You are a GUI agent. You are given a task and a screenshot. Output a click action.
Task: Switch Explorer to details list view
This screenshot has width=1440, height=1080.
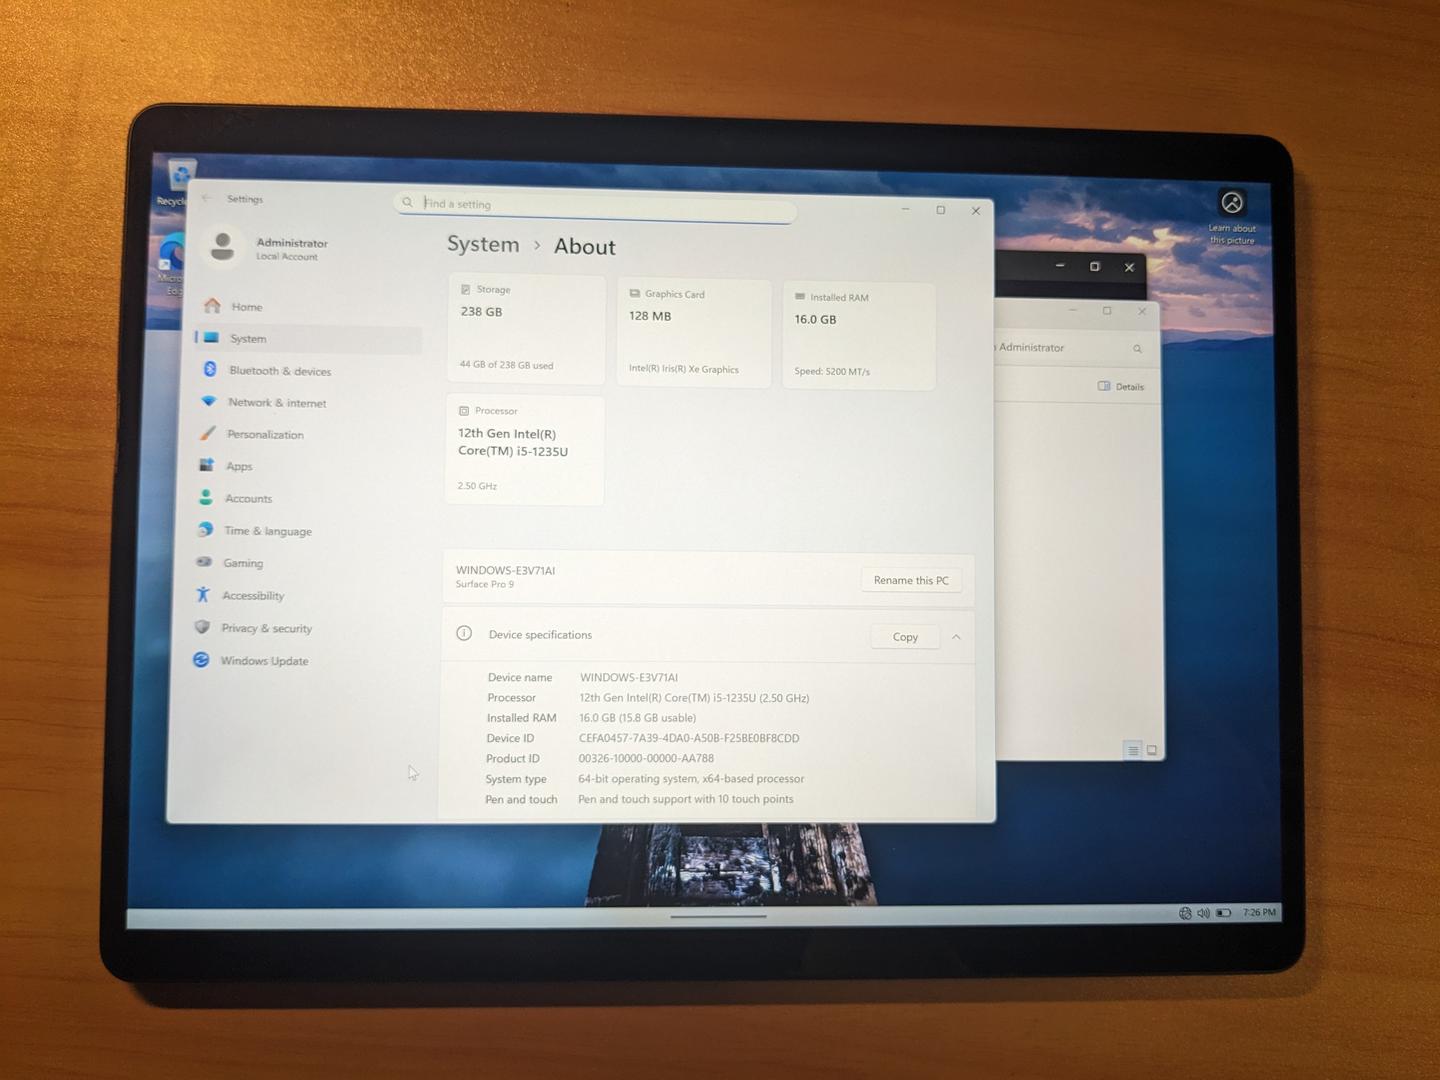1132,750
